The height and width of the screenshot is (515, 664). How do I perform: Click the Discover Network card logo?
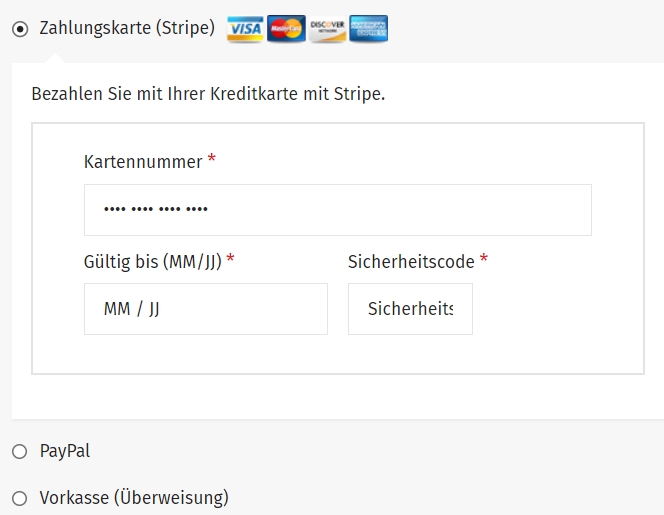(x=327, y=29)
